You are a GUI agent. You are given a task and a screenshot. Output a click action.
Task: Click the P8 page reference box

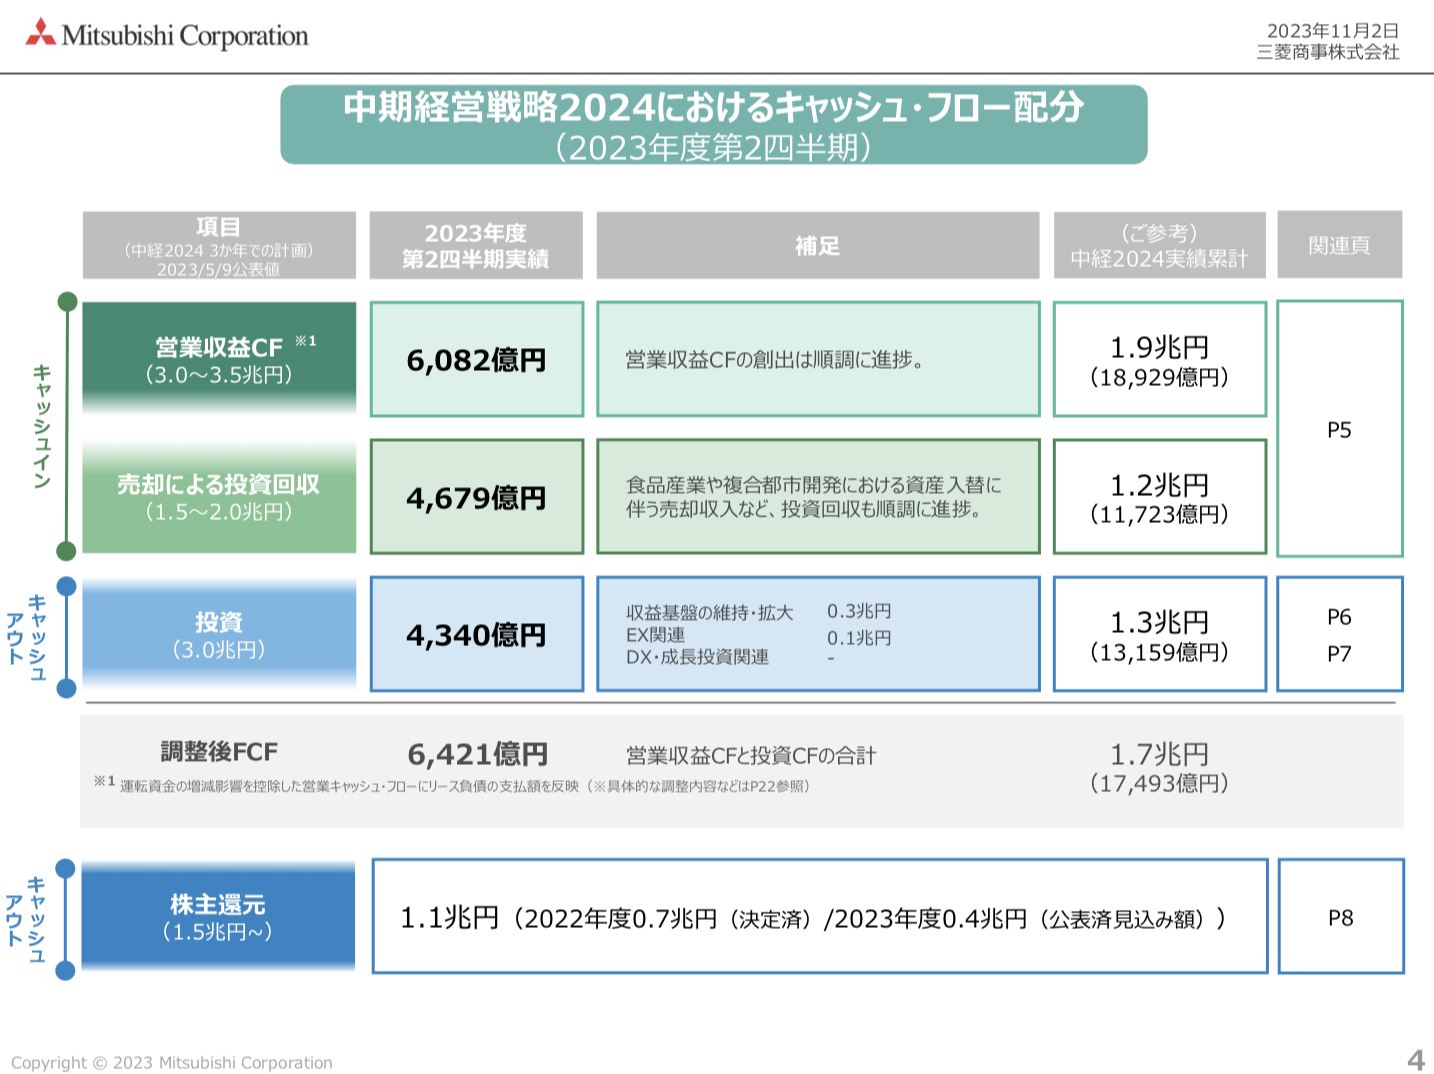coord(1341,916)
